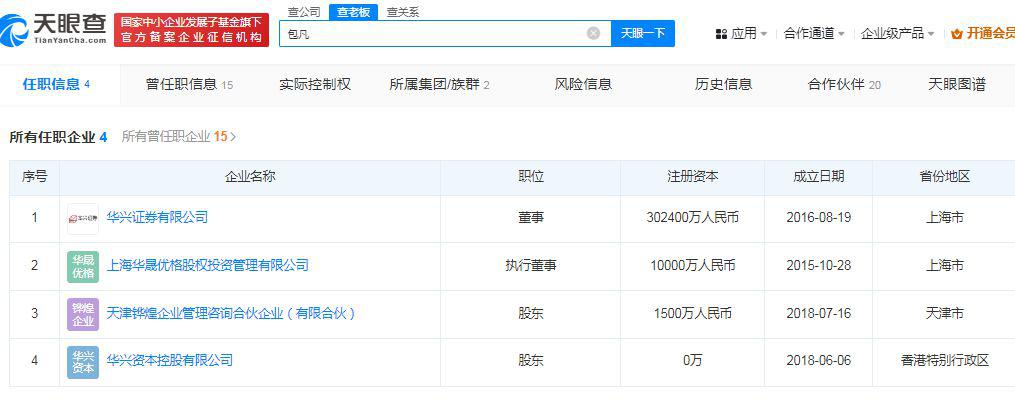
Task: Click the 注册资本 column header
Action: coord(693,177)
